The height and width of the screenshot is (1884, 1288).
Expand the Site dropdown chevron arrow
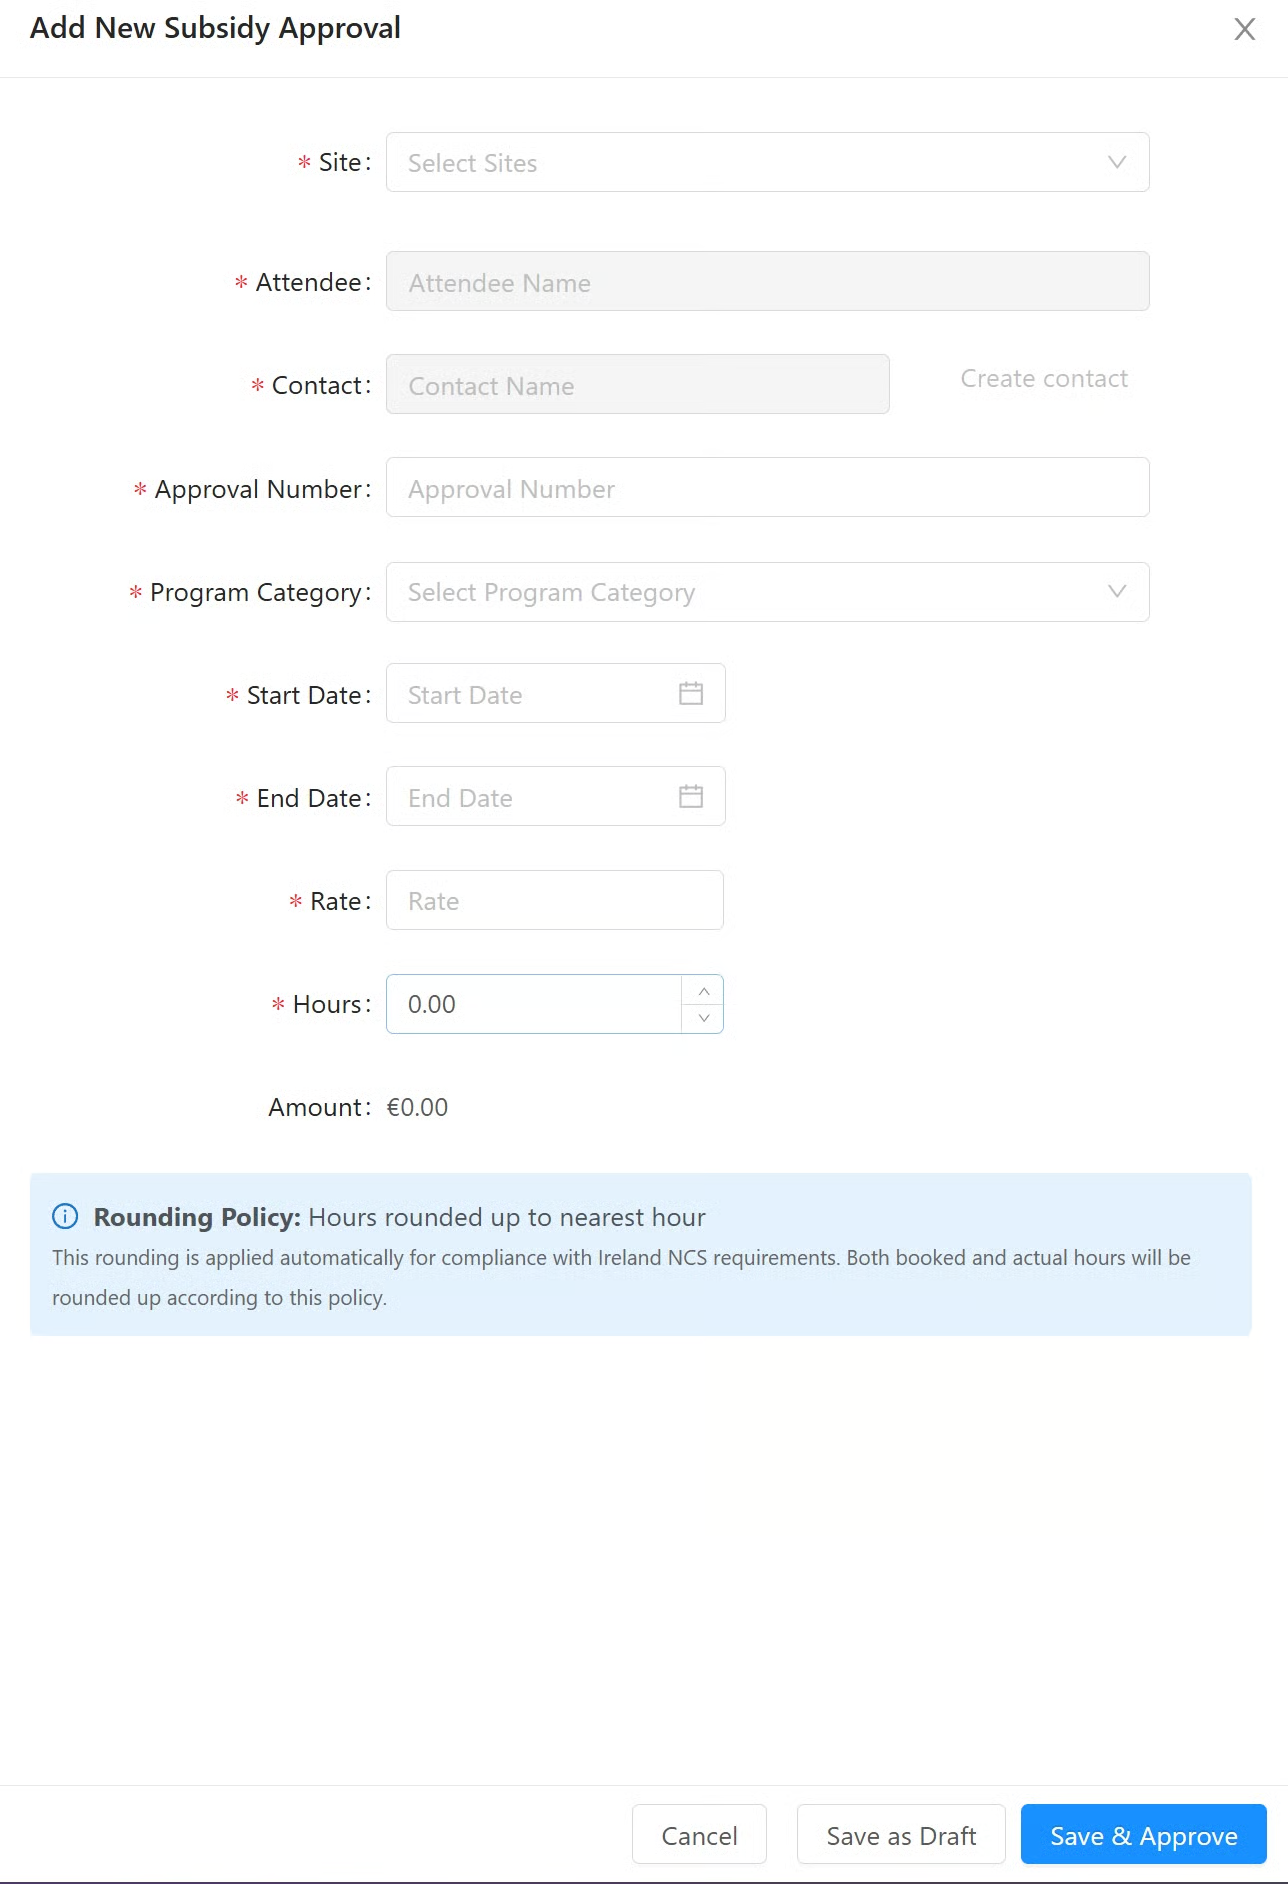pyautogui.click(x=1117, y=163)
